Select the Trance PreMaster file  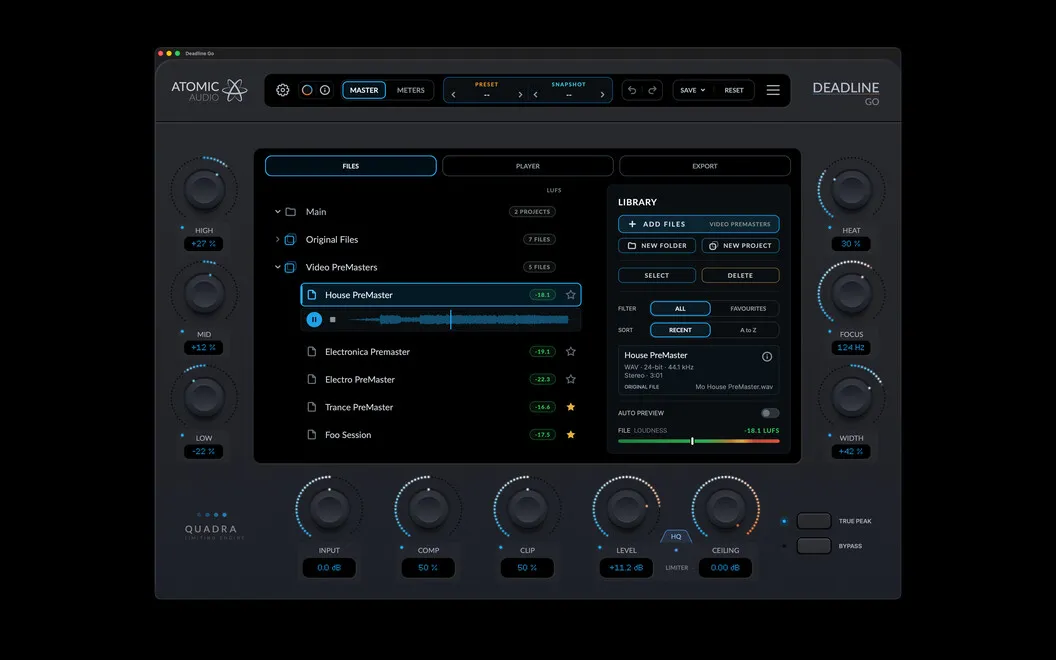440,407
